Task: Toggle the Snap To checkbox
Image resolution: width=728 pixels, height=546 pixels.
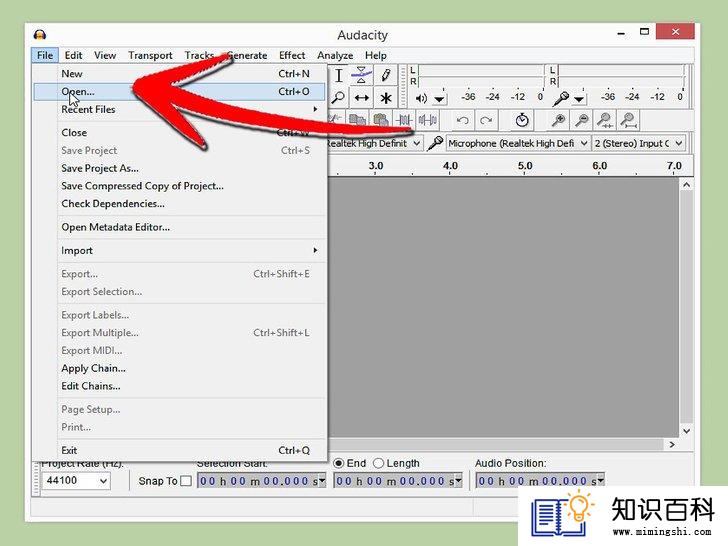Action: pyautogui.click(x=186, y=481)
